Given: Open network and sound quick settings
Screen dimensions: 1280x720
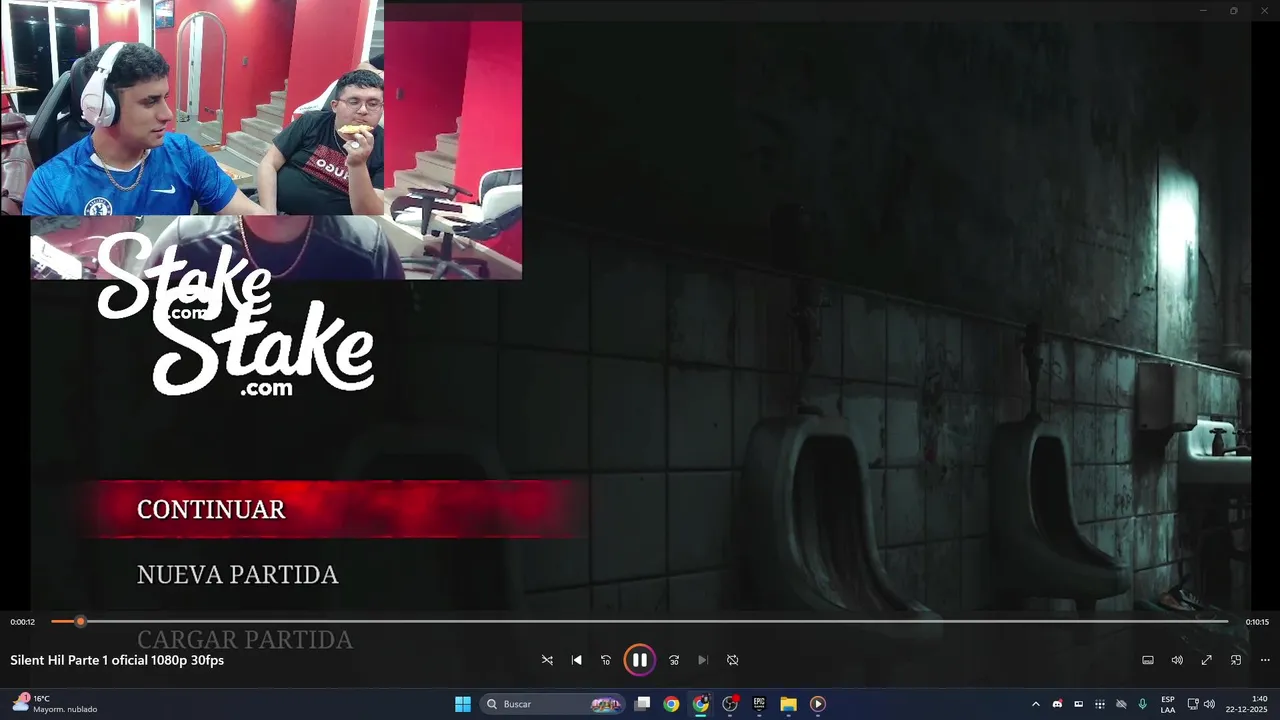Looking at the screenshot, I should (x=1200, y=704).
